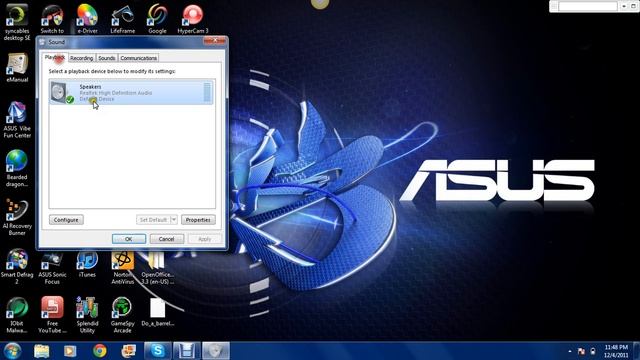Click the power tray icon
Image resolution: width=640 pixels, height=360 pixels.
[593, 351]
